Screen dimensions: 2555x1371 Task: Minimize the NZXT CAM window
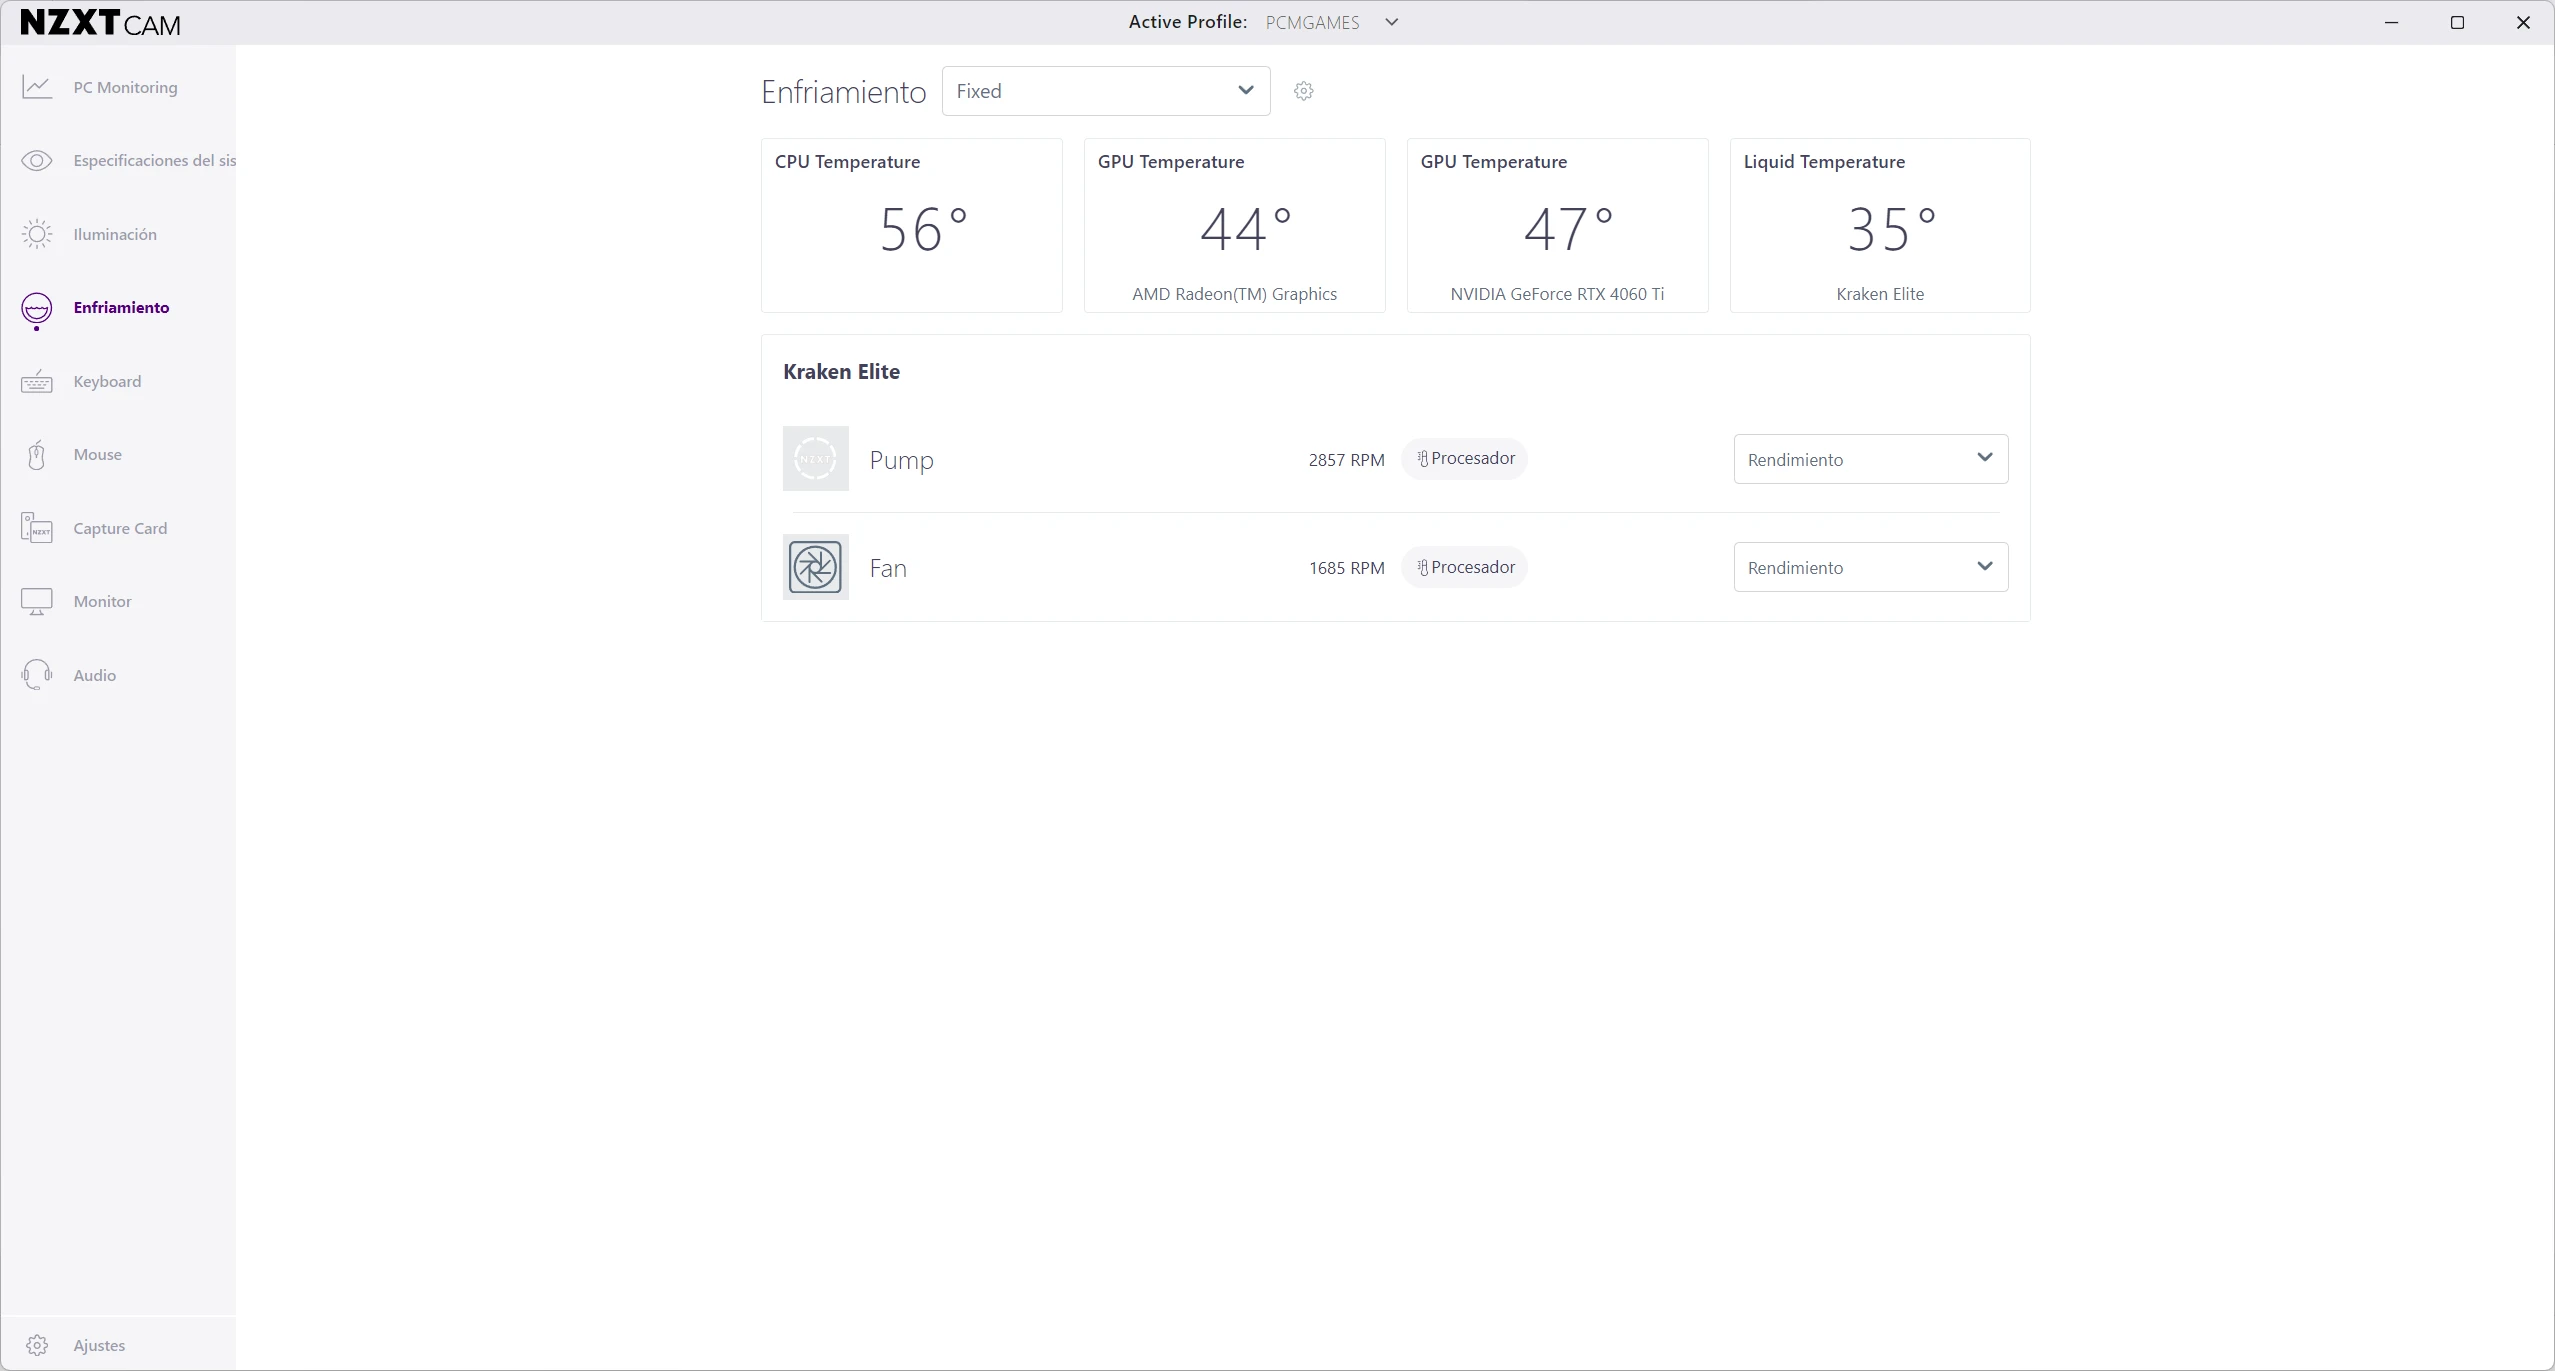tap(2391, 22)
